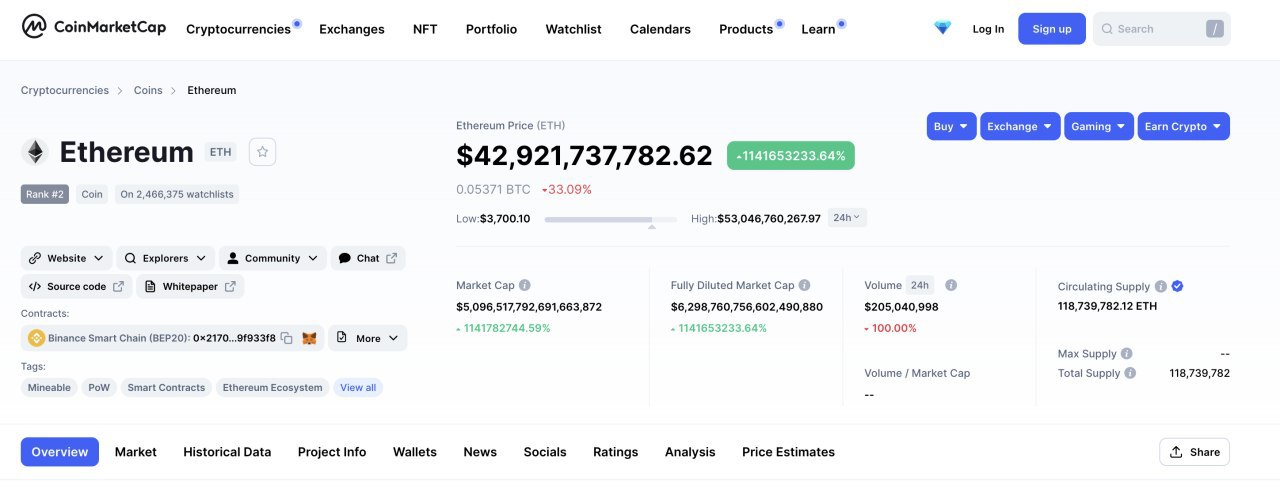Click the Mineable tag
Screen dimensions: 1280x496
coord(49,387)
